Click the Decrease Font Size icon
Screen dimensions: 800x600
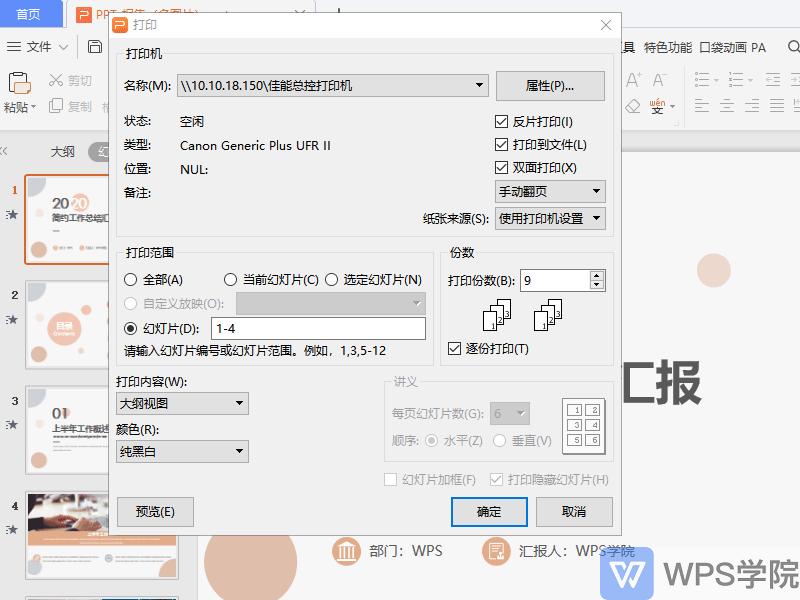657,78
